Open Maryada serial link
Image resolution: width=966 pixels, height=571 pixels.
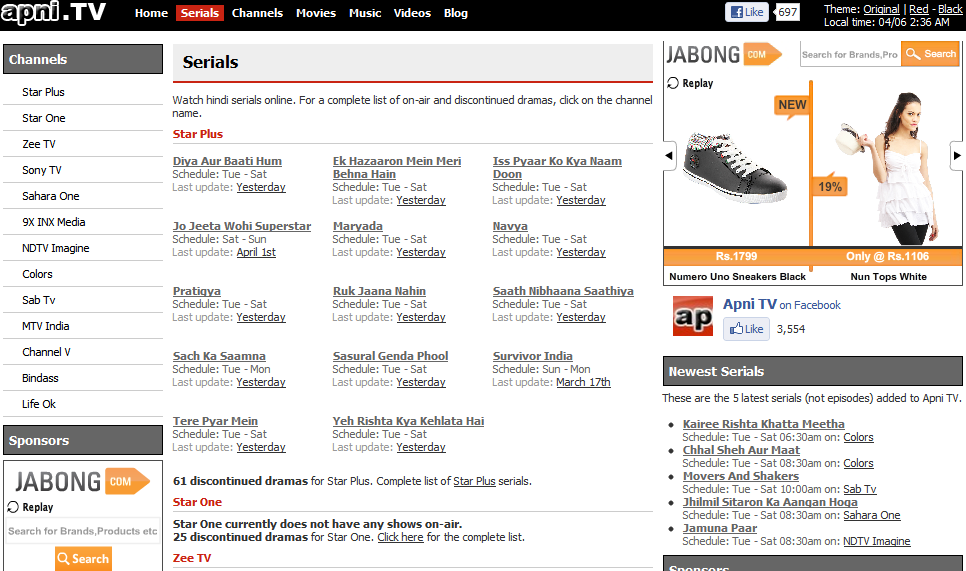(357, 226)
